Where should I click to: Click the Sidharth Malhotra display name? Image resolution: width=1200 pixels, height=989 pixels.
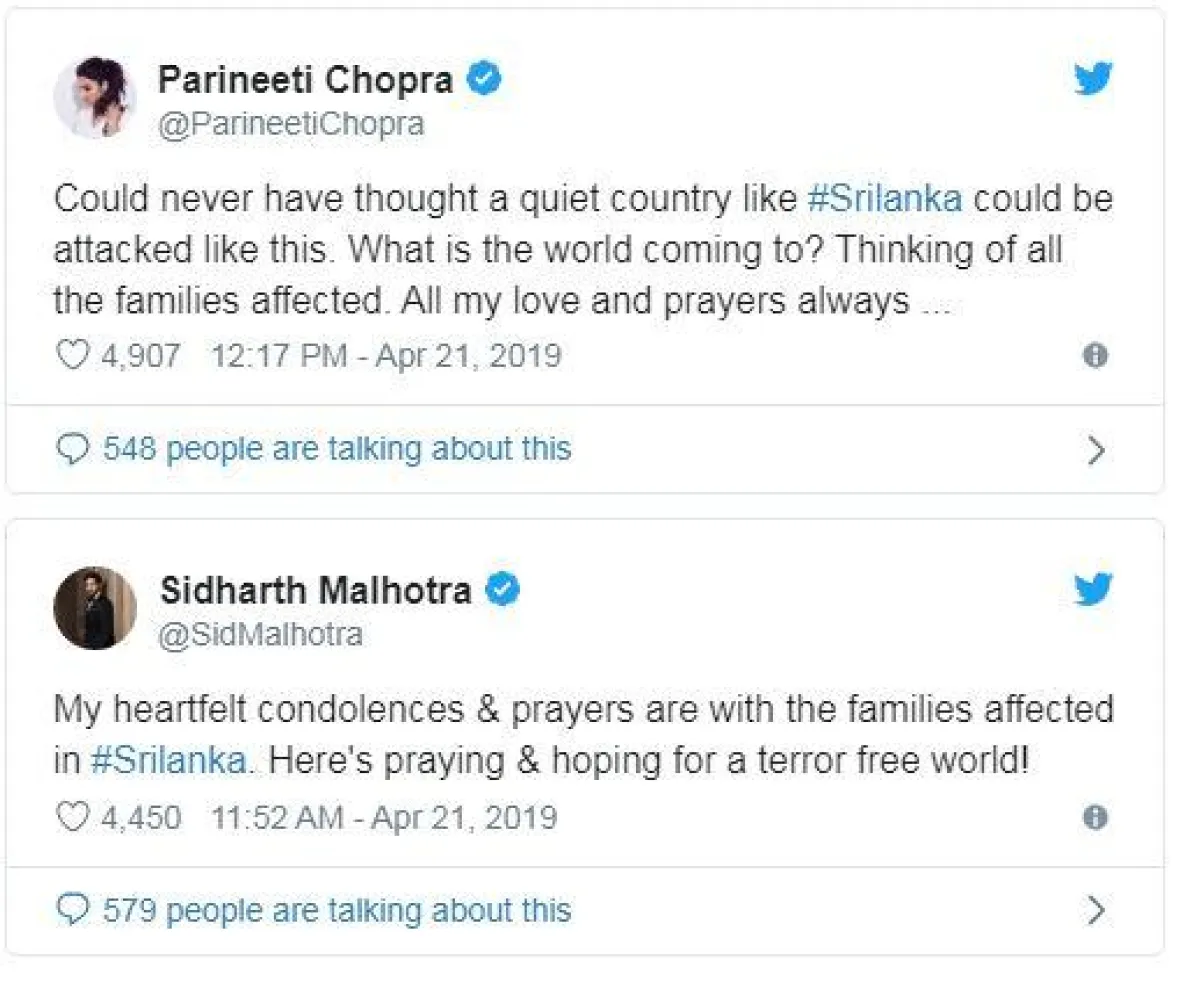[316, 591]
